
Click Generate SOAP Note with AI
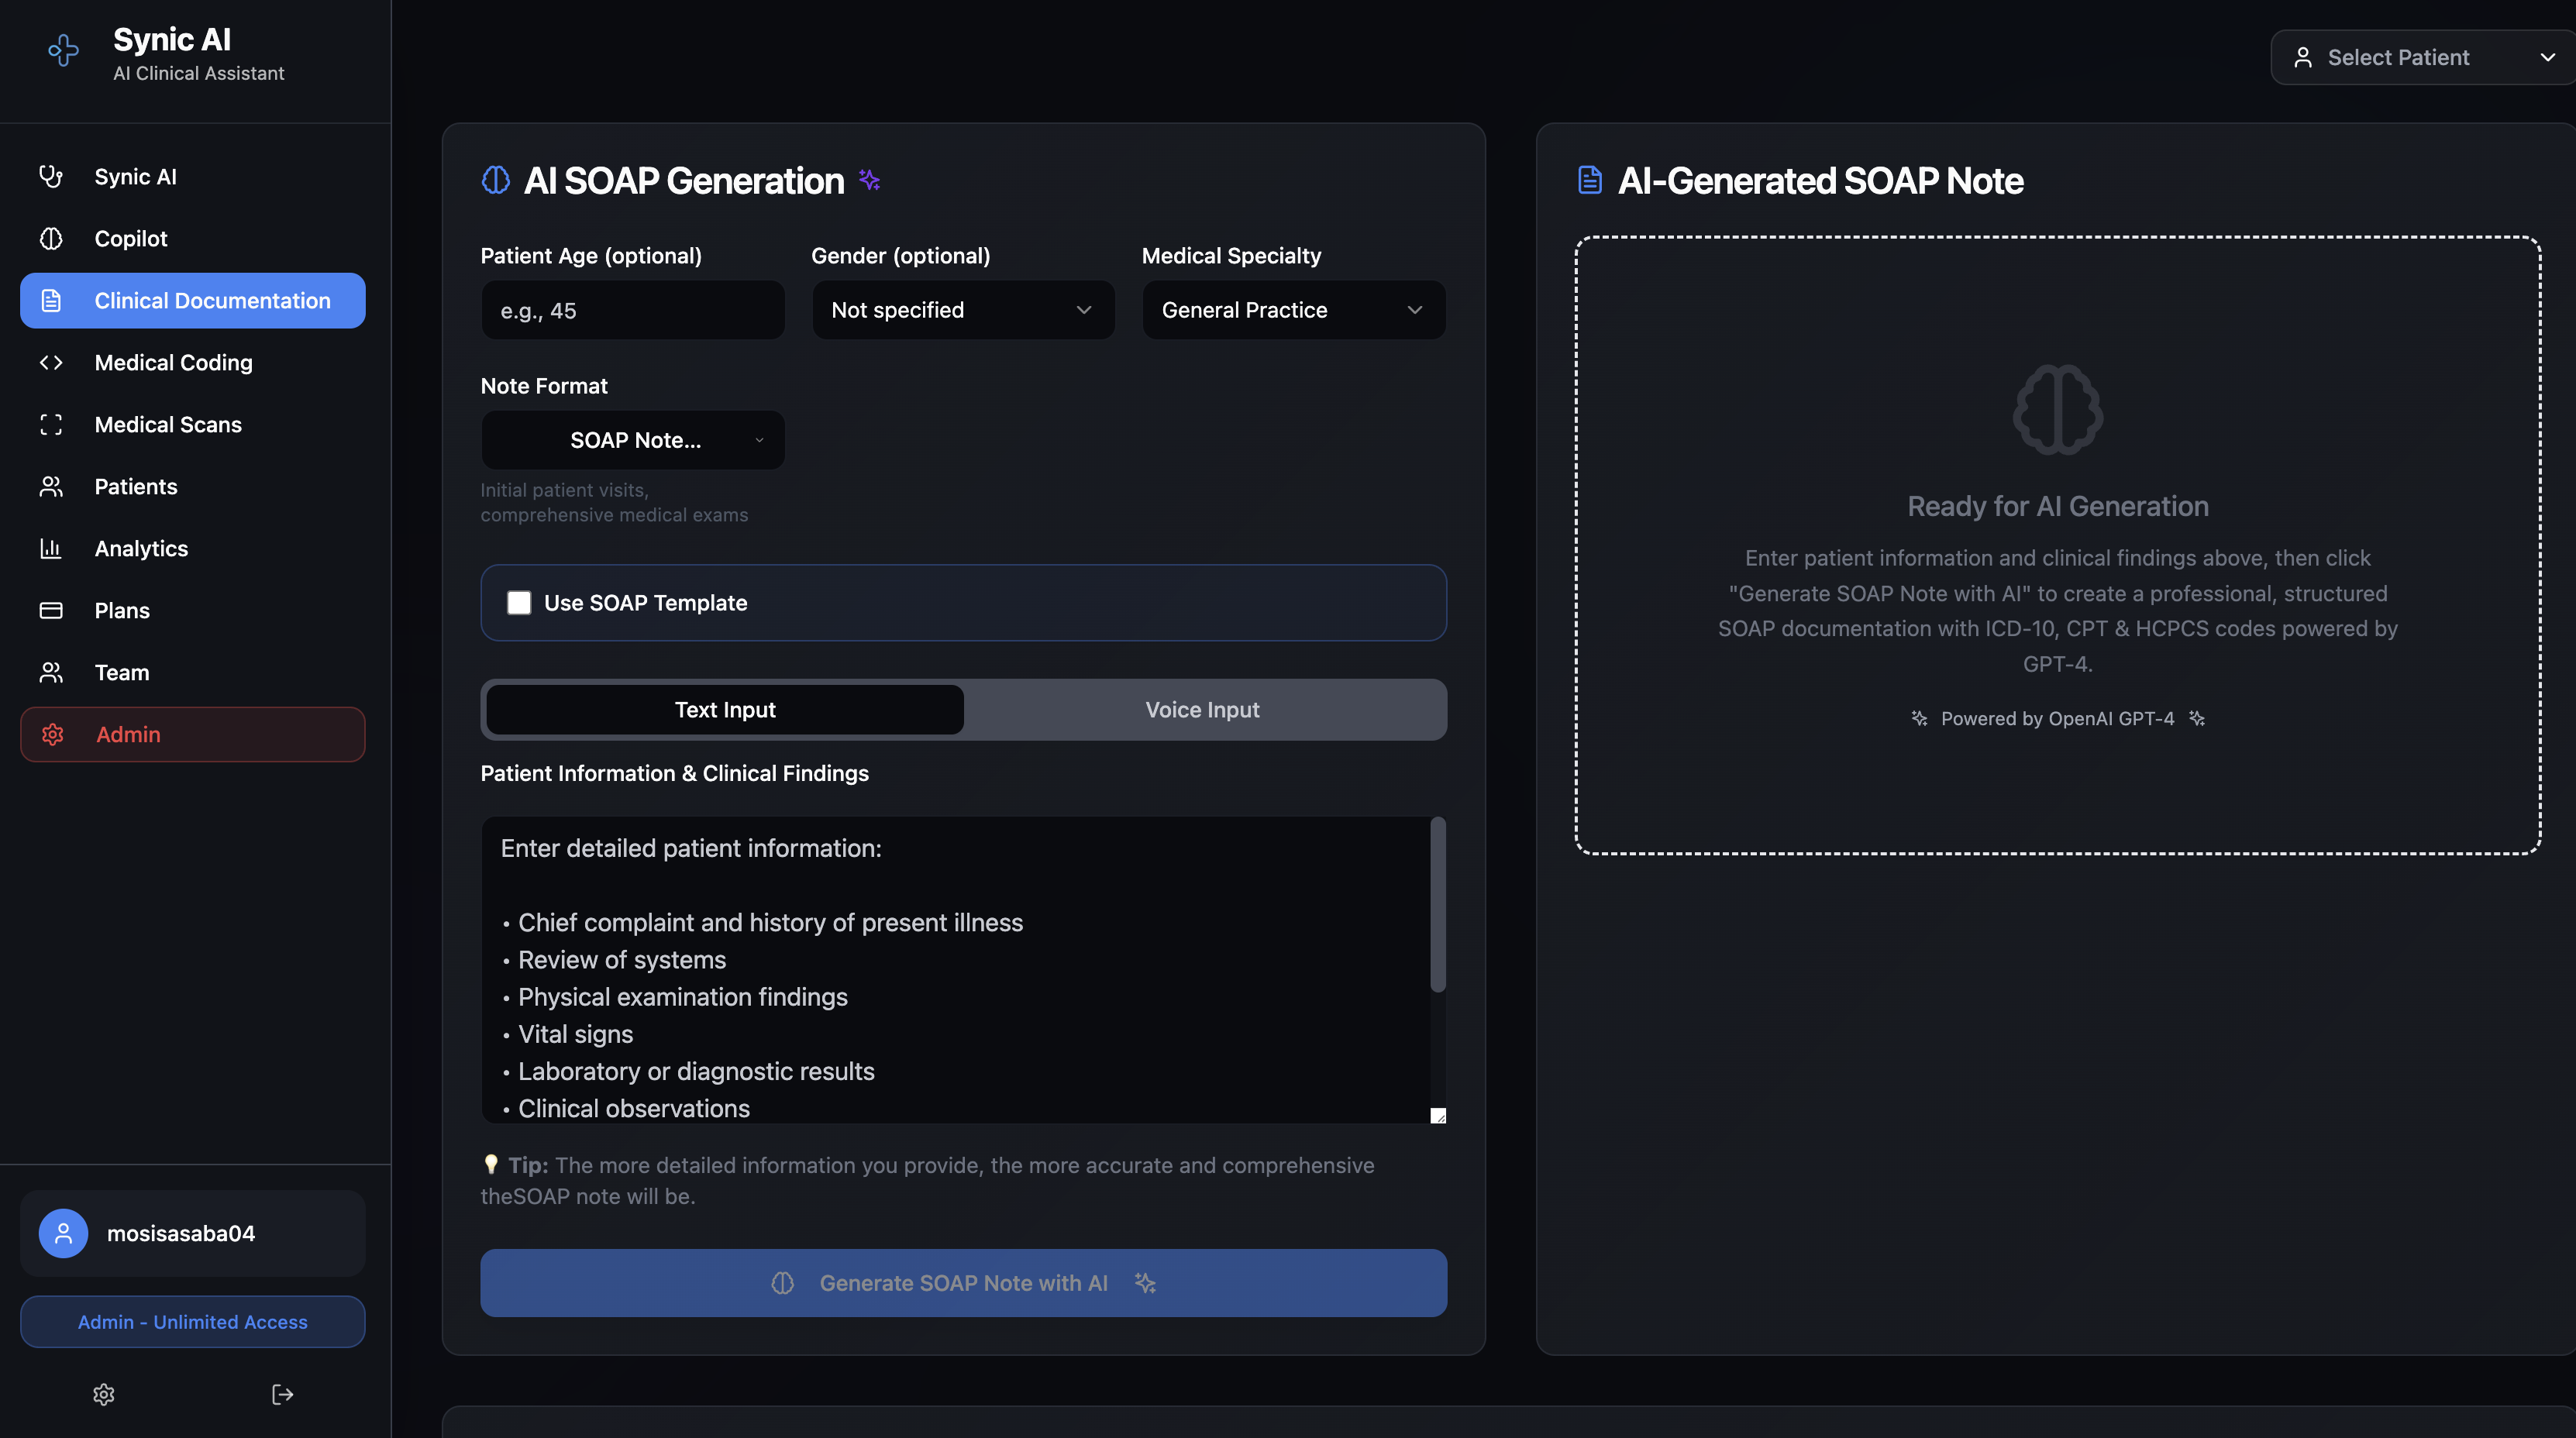(962, 1283)
